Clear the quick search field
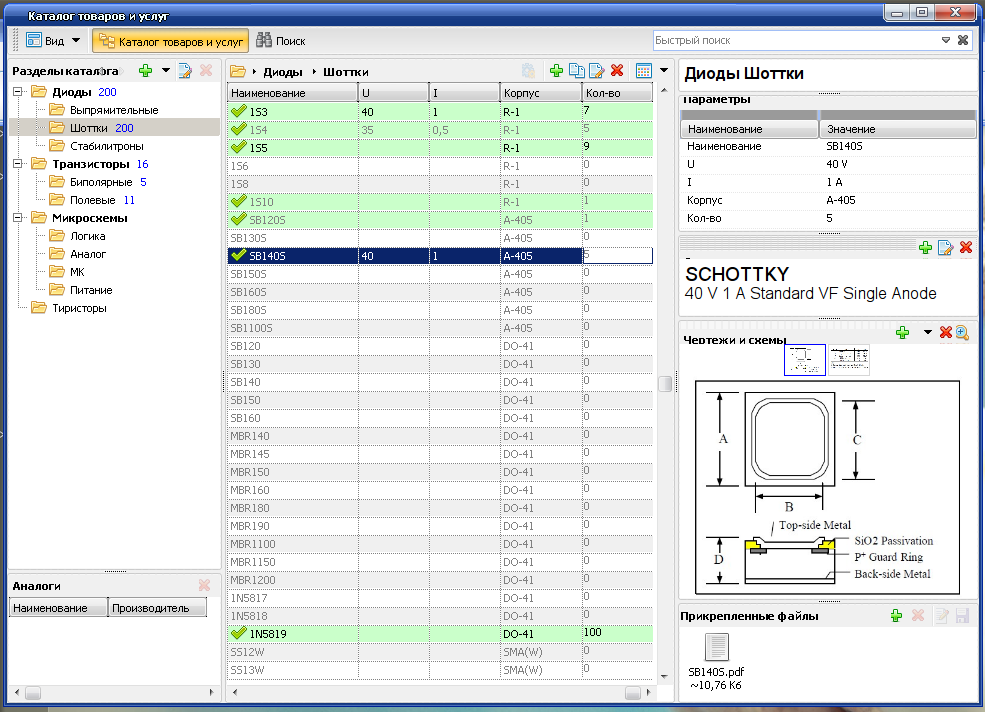 [962, 40]
